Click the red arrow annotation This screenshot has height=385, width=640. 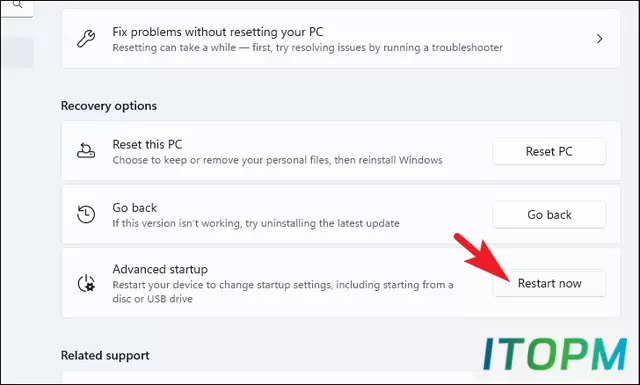(482, 257)
